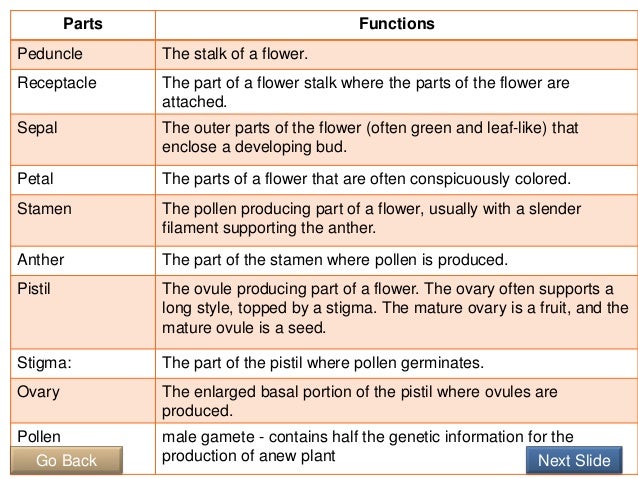Select the Stamen part cell
This screenshot has width=638, height=479.
click(83, 220)
